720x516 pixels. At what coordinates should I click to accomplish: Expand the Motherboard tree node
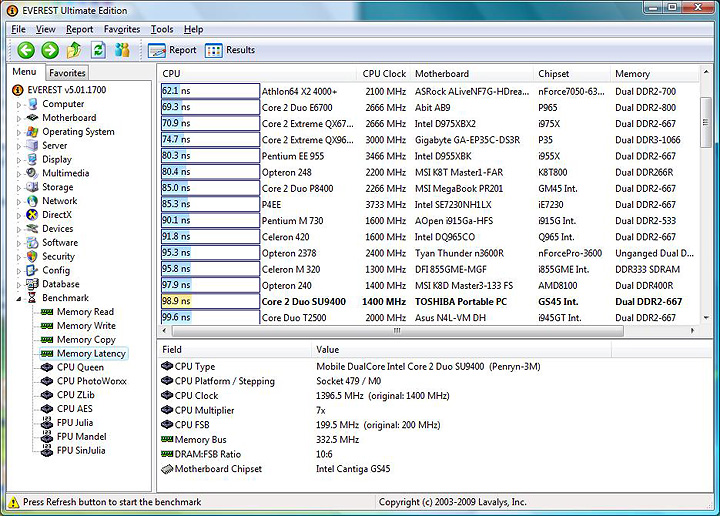pyautogui.click(x=19, y=118)
